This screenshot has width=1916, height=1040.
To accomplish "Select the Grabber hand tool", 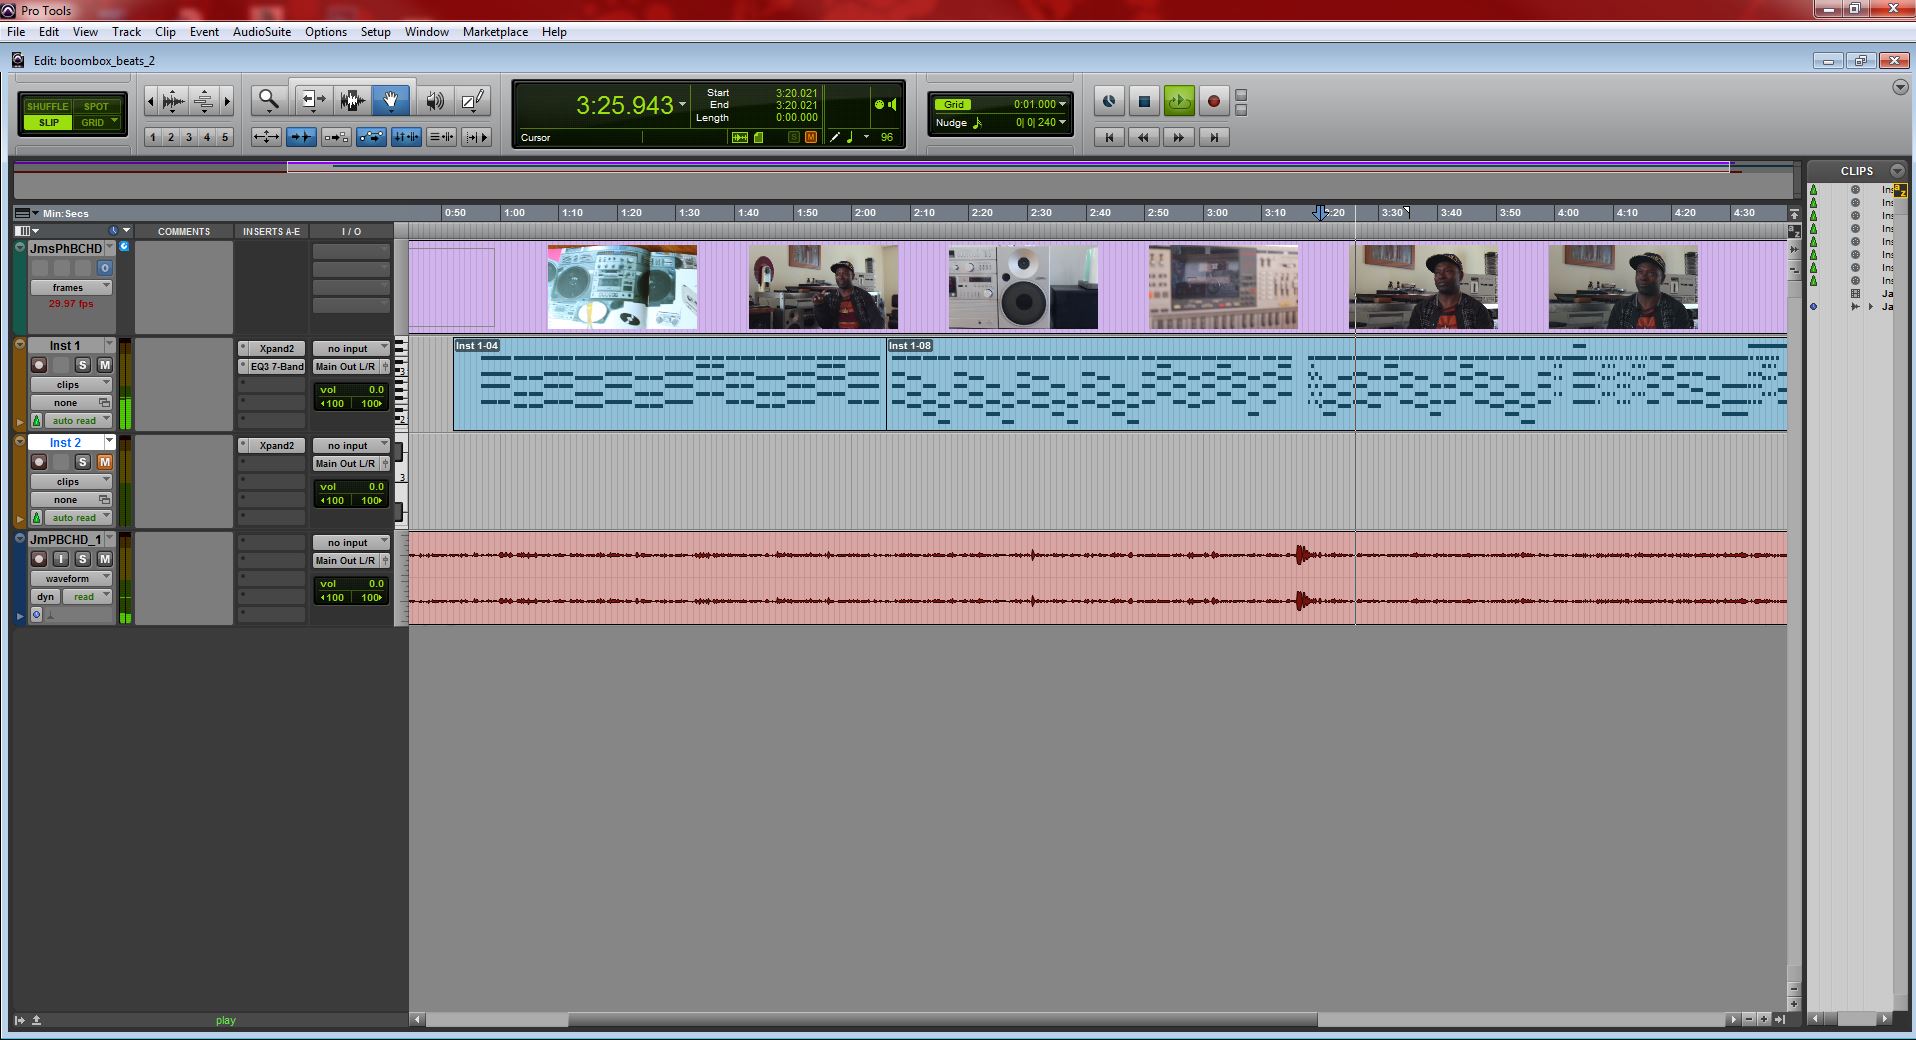I will (x=391, y=99).
